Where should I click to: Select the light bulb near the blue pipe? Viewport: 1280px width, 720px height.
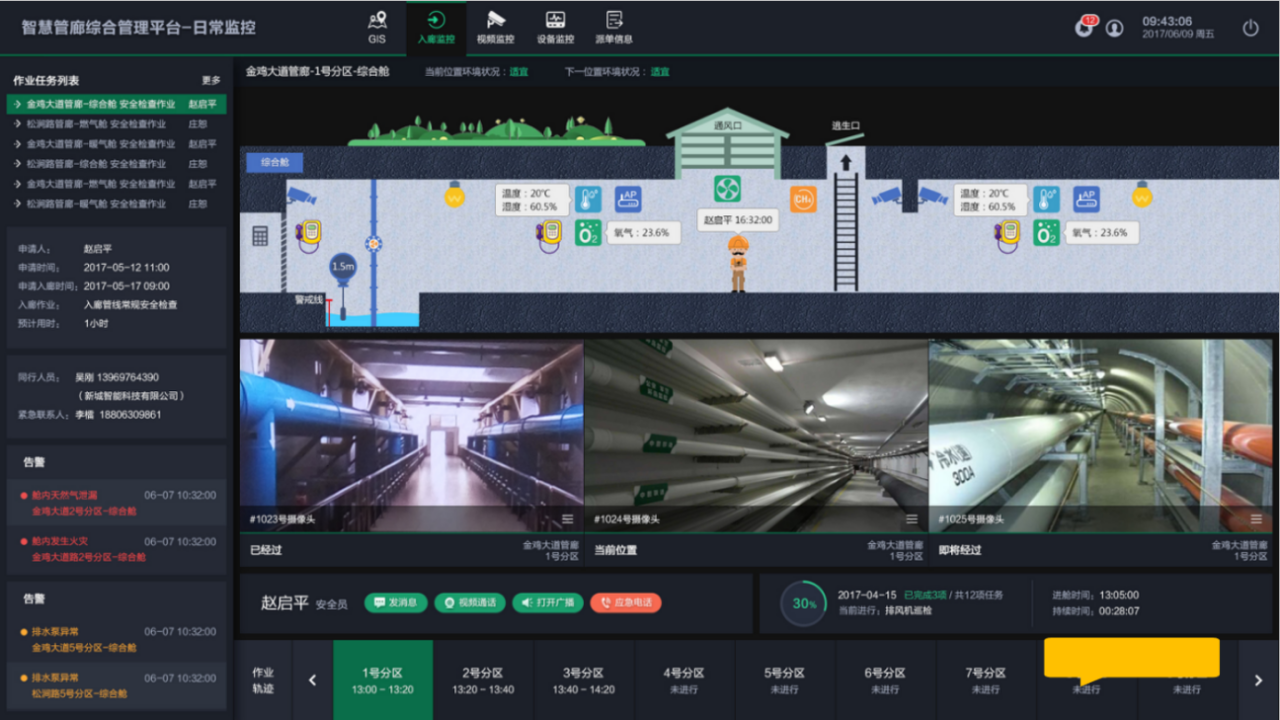point(455,193)
